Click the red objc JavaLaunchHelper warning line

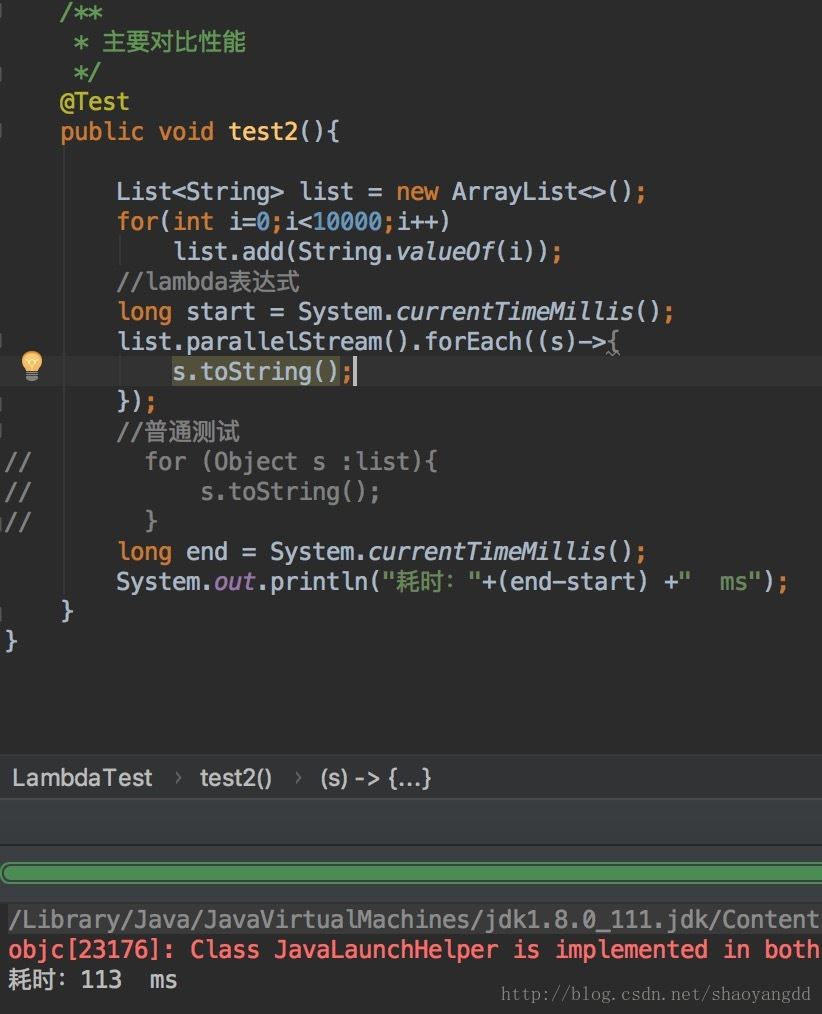[x=415, y=949]
